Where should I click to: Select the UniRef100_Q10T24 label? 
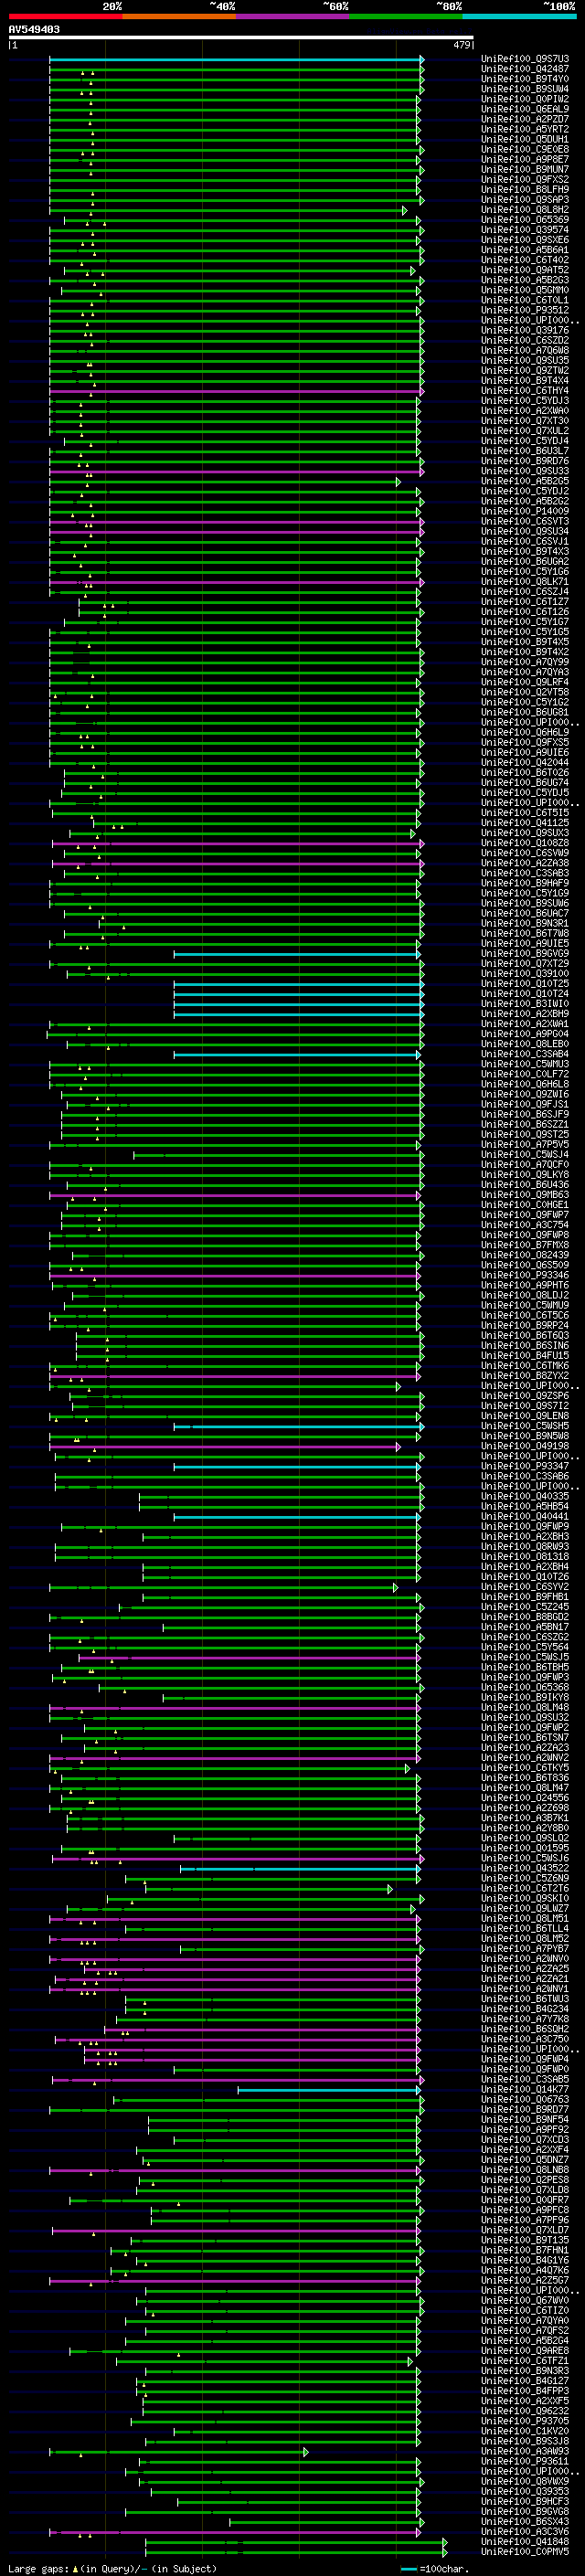coord(525,994)
